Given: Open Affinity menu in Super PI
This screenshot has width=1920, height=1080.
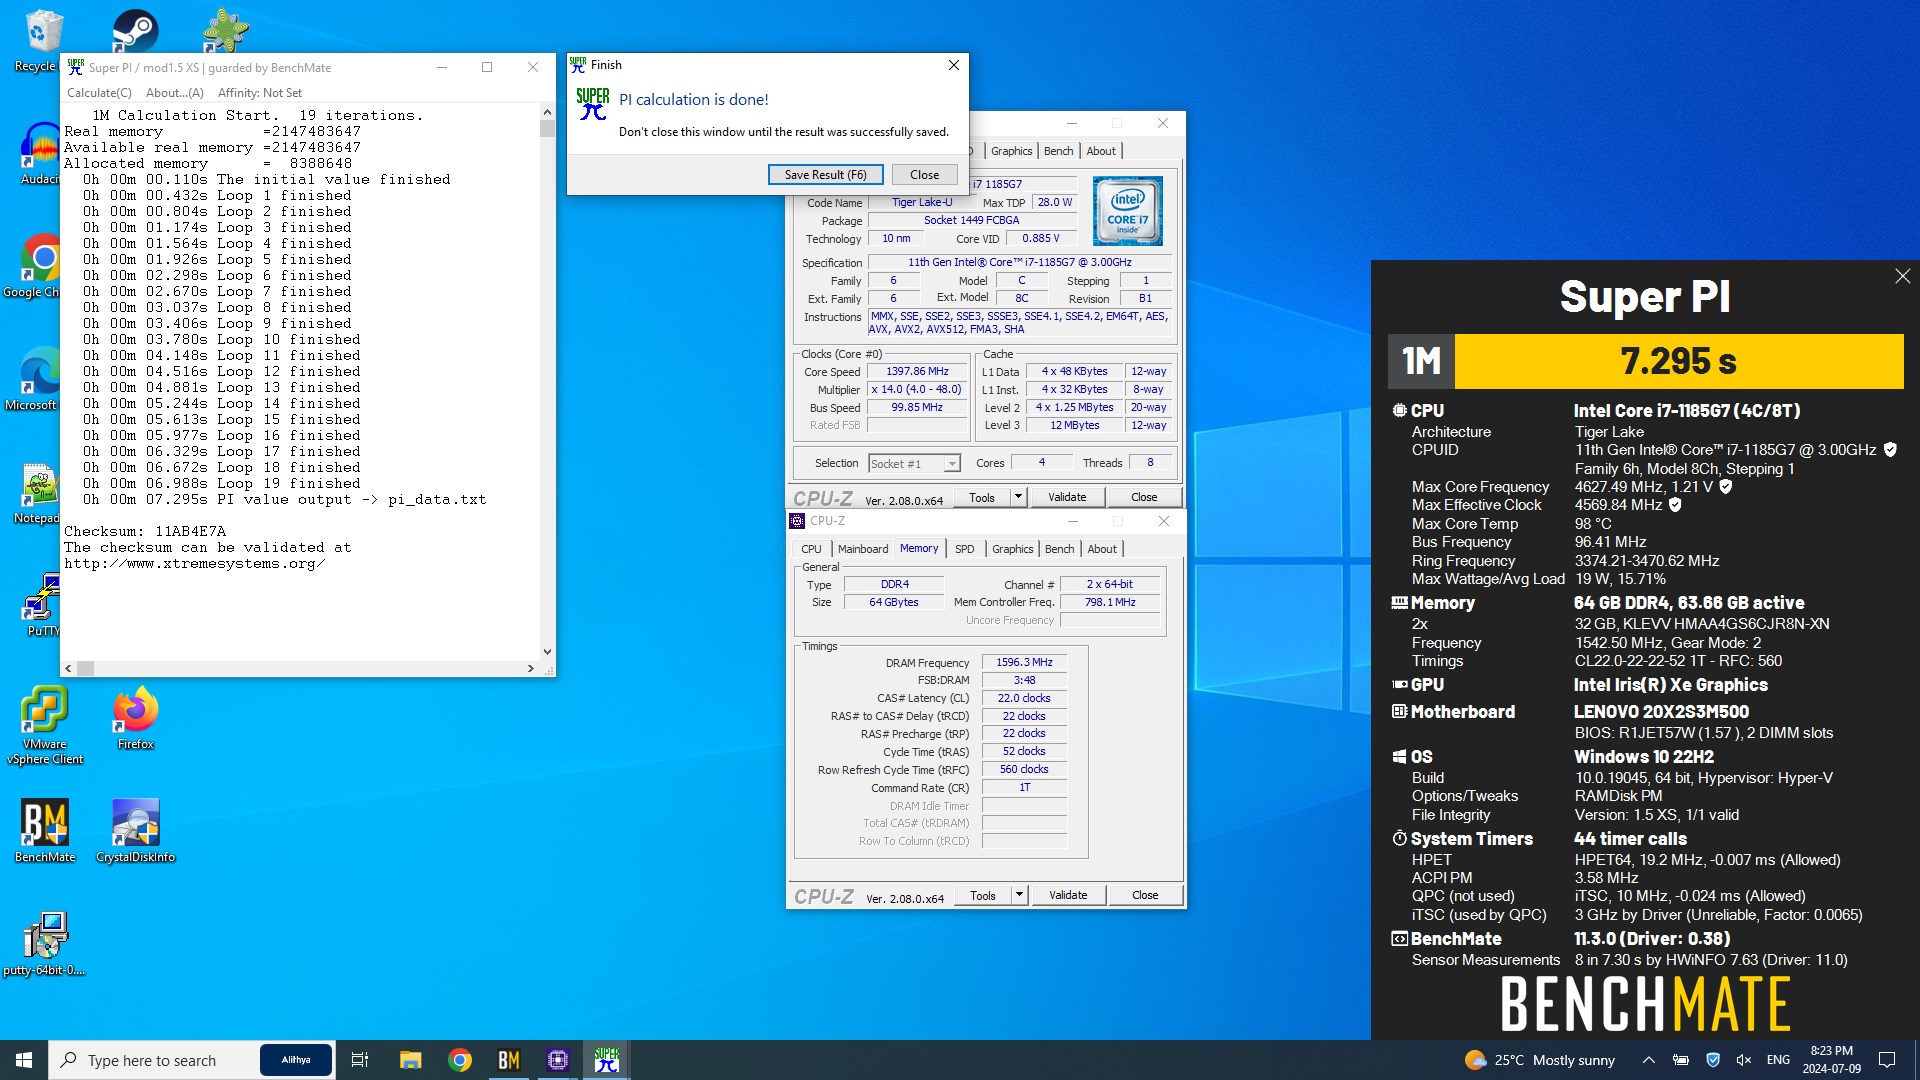Looking at the screenshot, I should tap(260, 93).
